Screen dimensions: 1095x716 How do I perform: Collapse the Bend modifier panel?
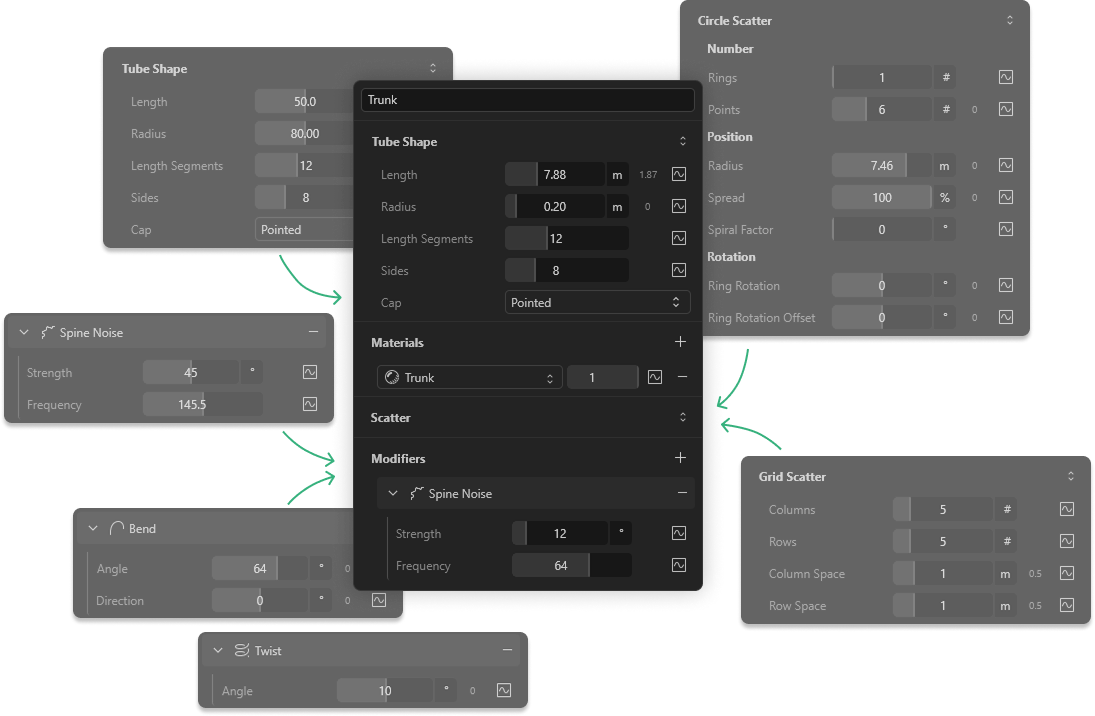click(x=93, y=529)
